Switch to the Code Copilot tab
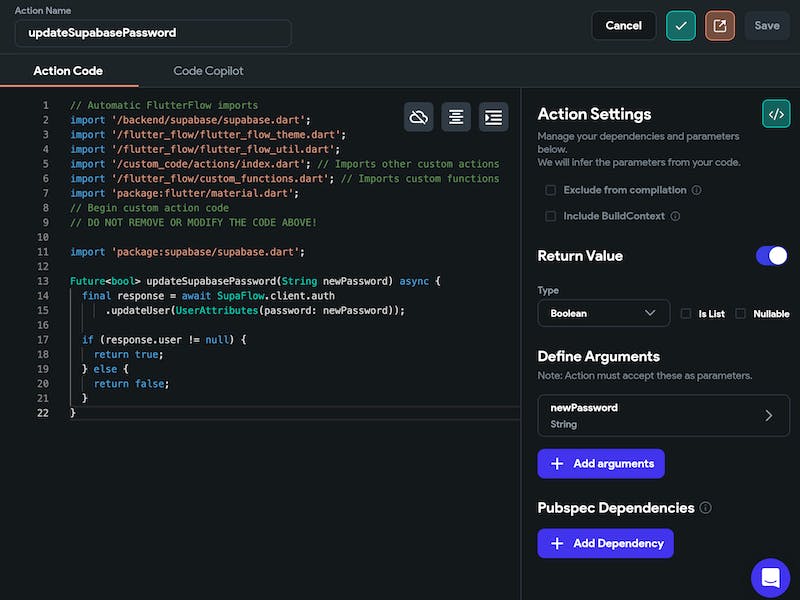This screenshot has width=800, height=600. pos(208,71)
